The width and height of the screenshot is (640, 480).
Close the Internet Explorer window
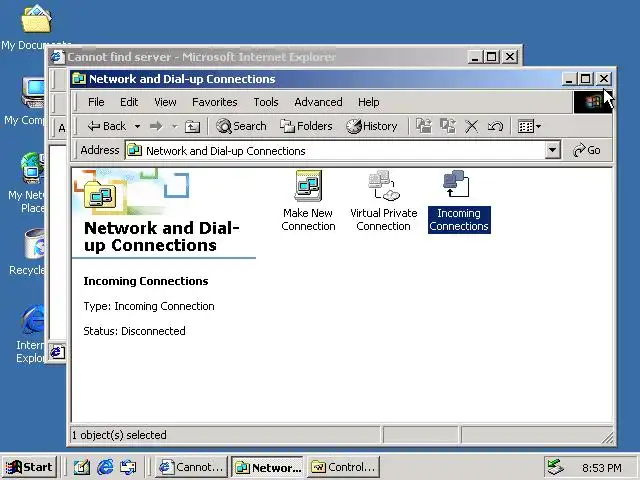tap(510, 57)
